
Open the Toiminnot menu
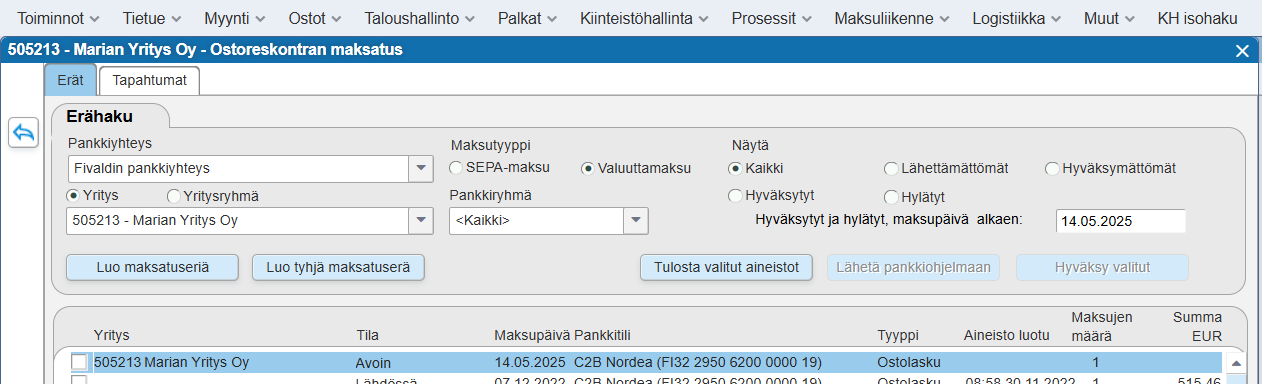coord(58,18)
